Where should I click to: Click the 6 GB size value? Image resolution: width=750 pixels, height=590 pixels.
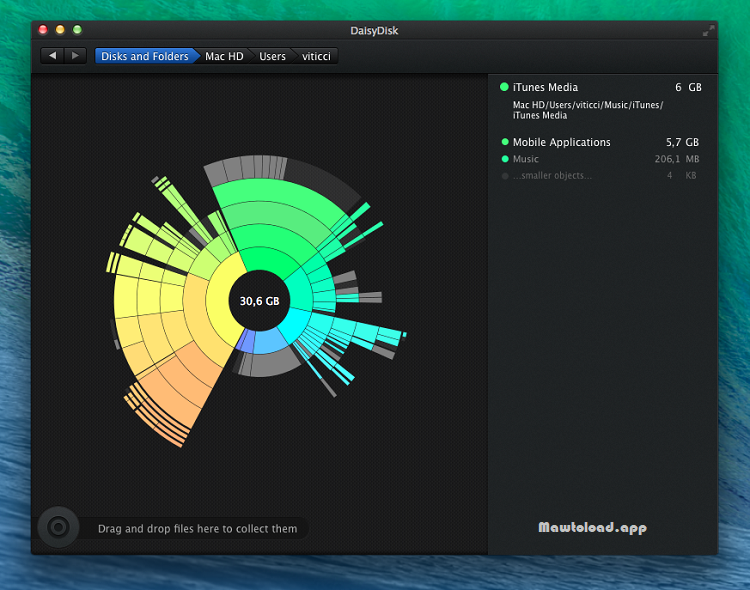[x=688, y=87]
